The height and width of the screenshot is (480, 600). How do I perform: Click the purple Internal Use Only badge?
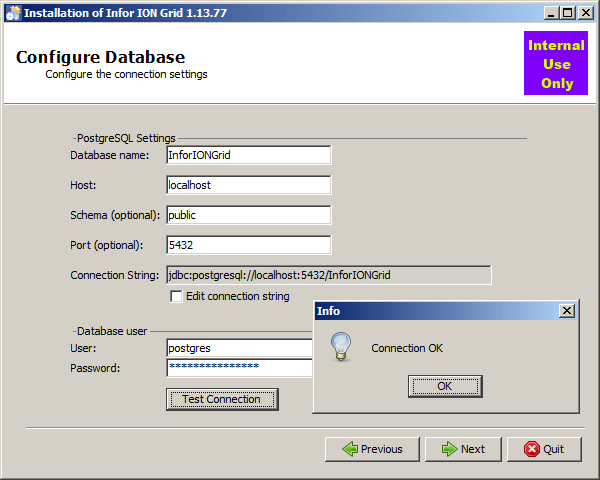pyautogui.click(x=557, y=64)
